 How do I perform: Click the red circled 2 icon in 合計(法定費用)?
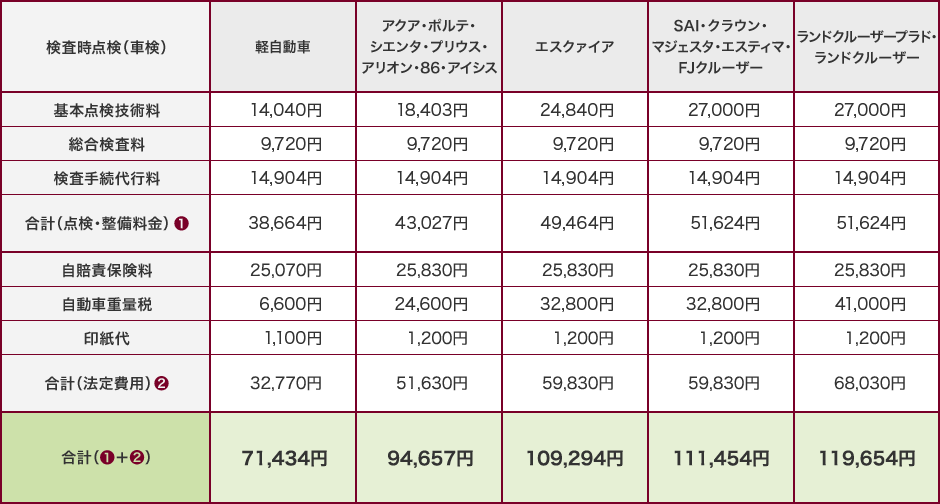(x=161, y=383)
